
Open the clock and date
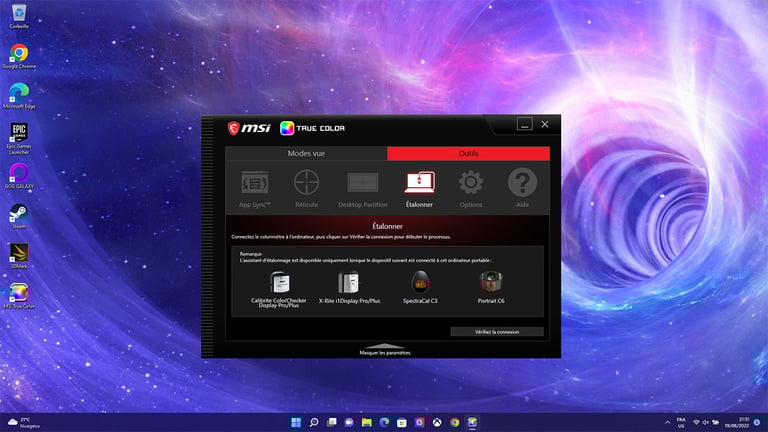coord(737,423)
